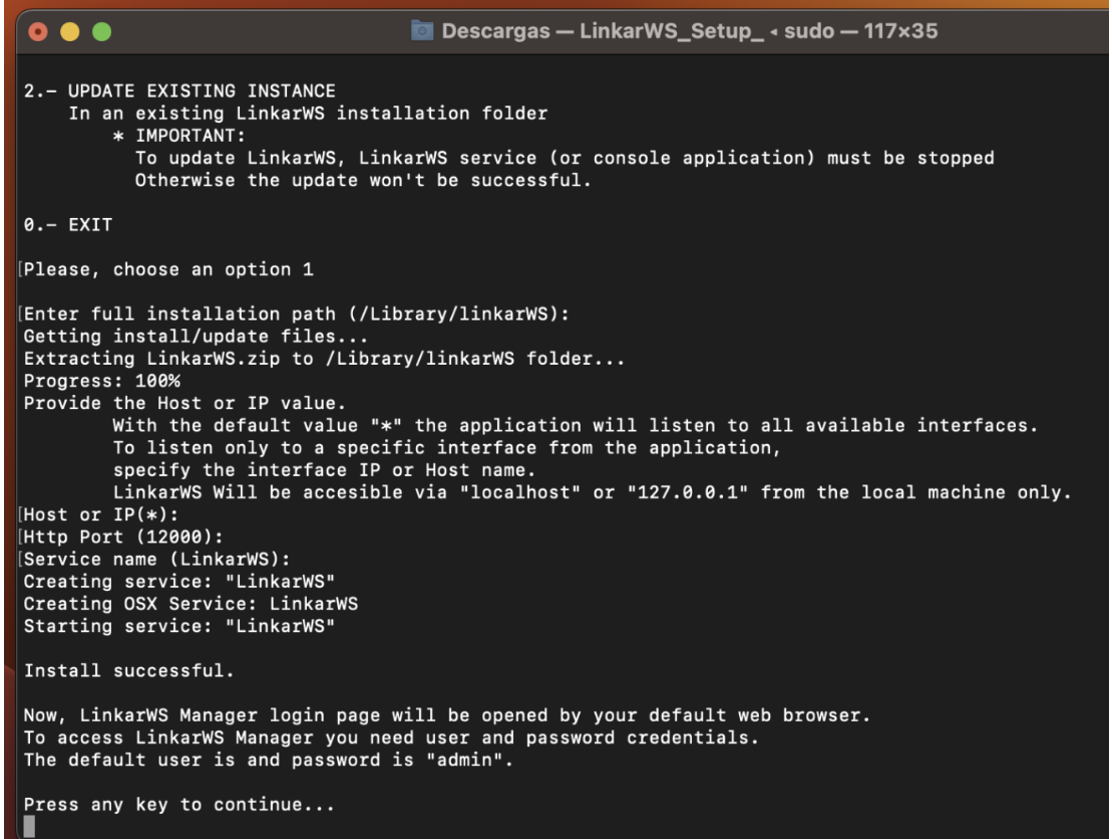Click the "0.- EXIT" menu option

click(68, 225)
